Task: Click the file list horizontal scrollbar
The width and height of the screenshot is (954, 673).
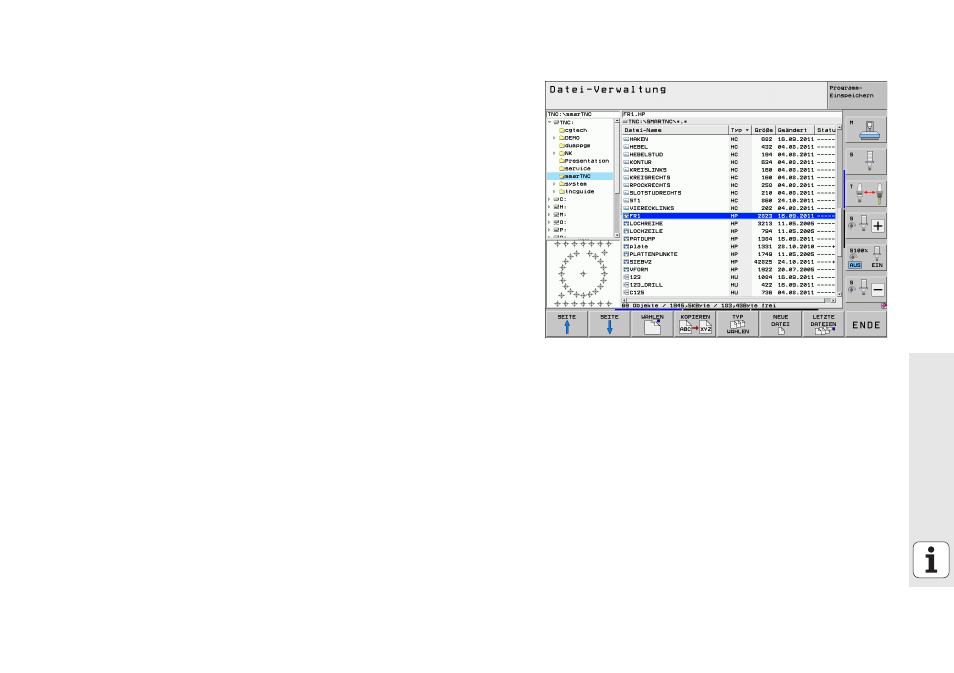Action: click(729, 300)
